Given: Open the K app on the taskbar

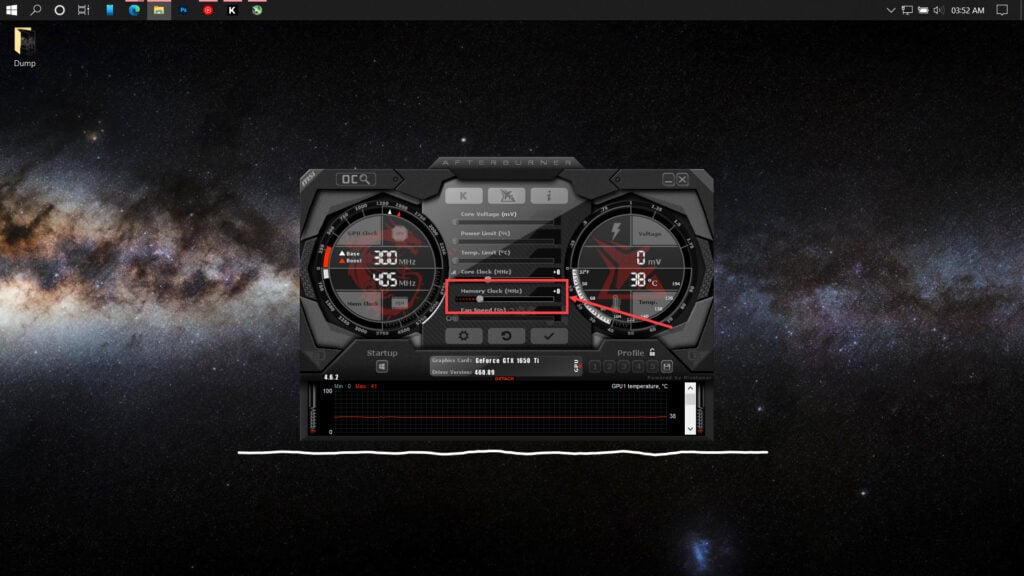Looking at the screenshot, I should (232, 10).
